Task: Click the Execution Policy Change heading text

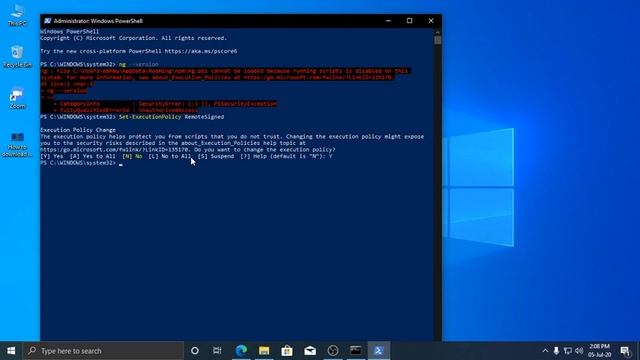Action: point(78,130)
